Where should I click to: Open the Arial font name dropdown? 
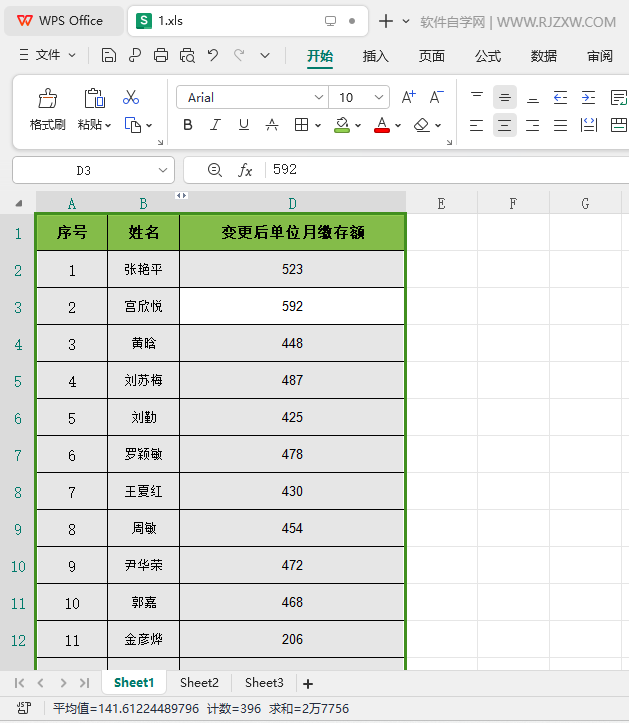point(318,97)
